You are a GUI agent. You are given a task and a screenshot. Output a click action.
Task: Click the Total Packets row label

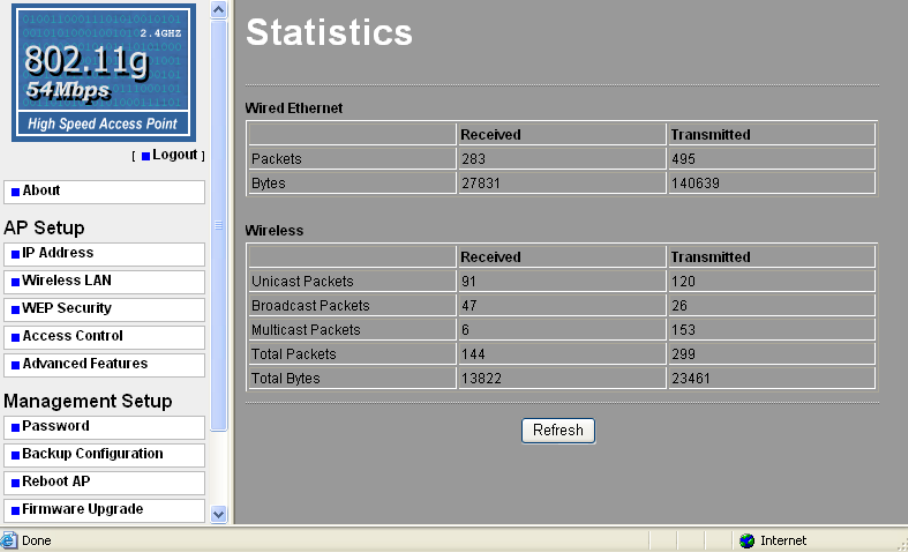tap(294, 354)
